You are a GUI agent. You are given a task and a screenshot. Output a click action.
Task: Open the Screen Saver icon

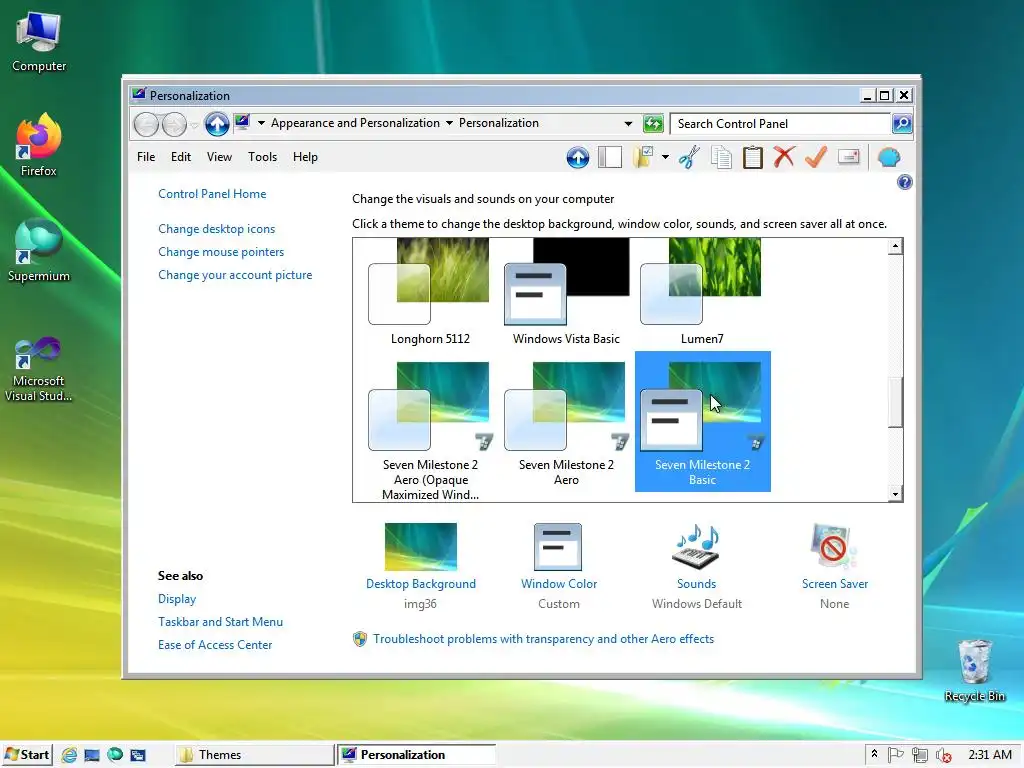[x=834, y=547]
